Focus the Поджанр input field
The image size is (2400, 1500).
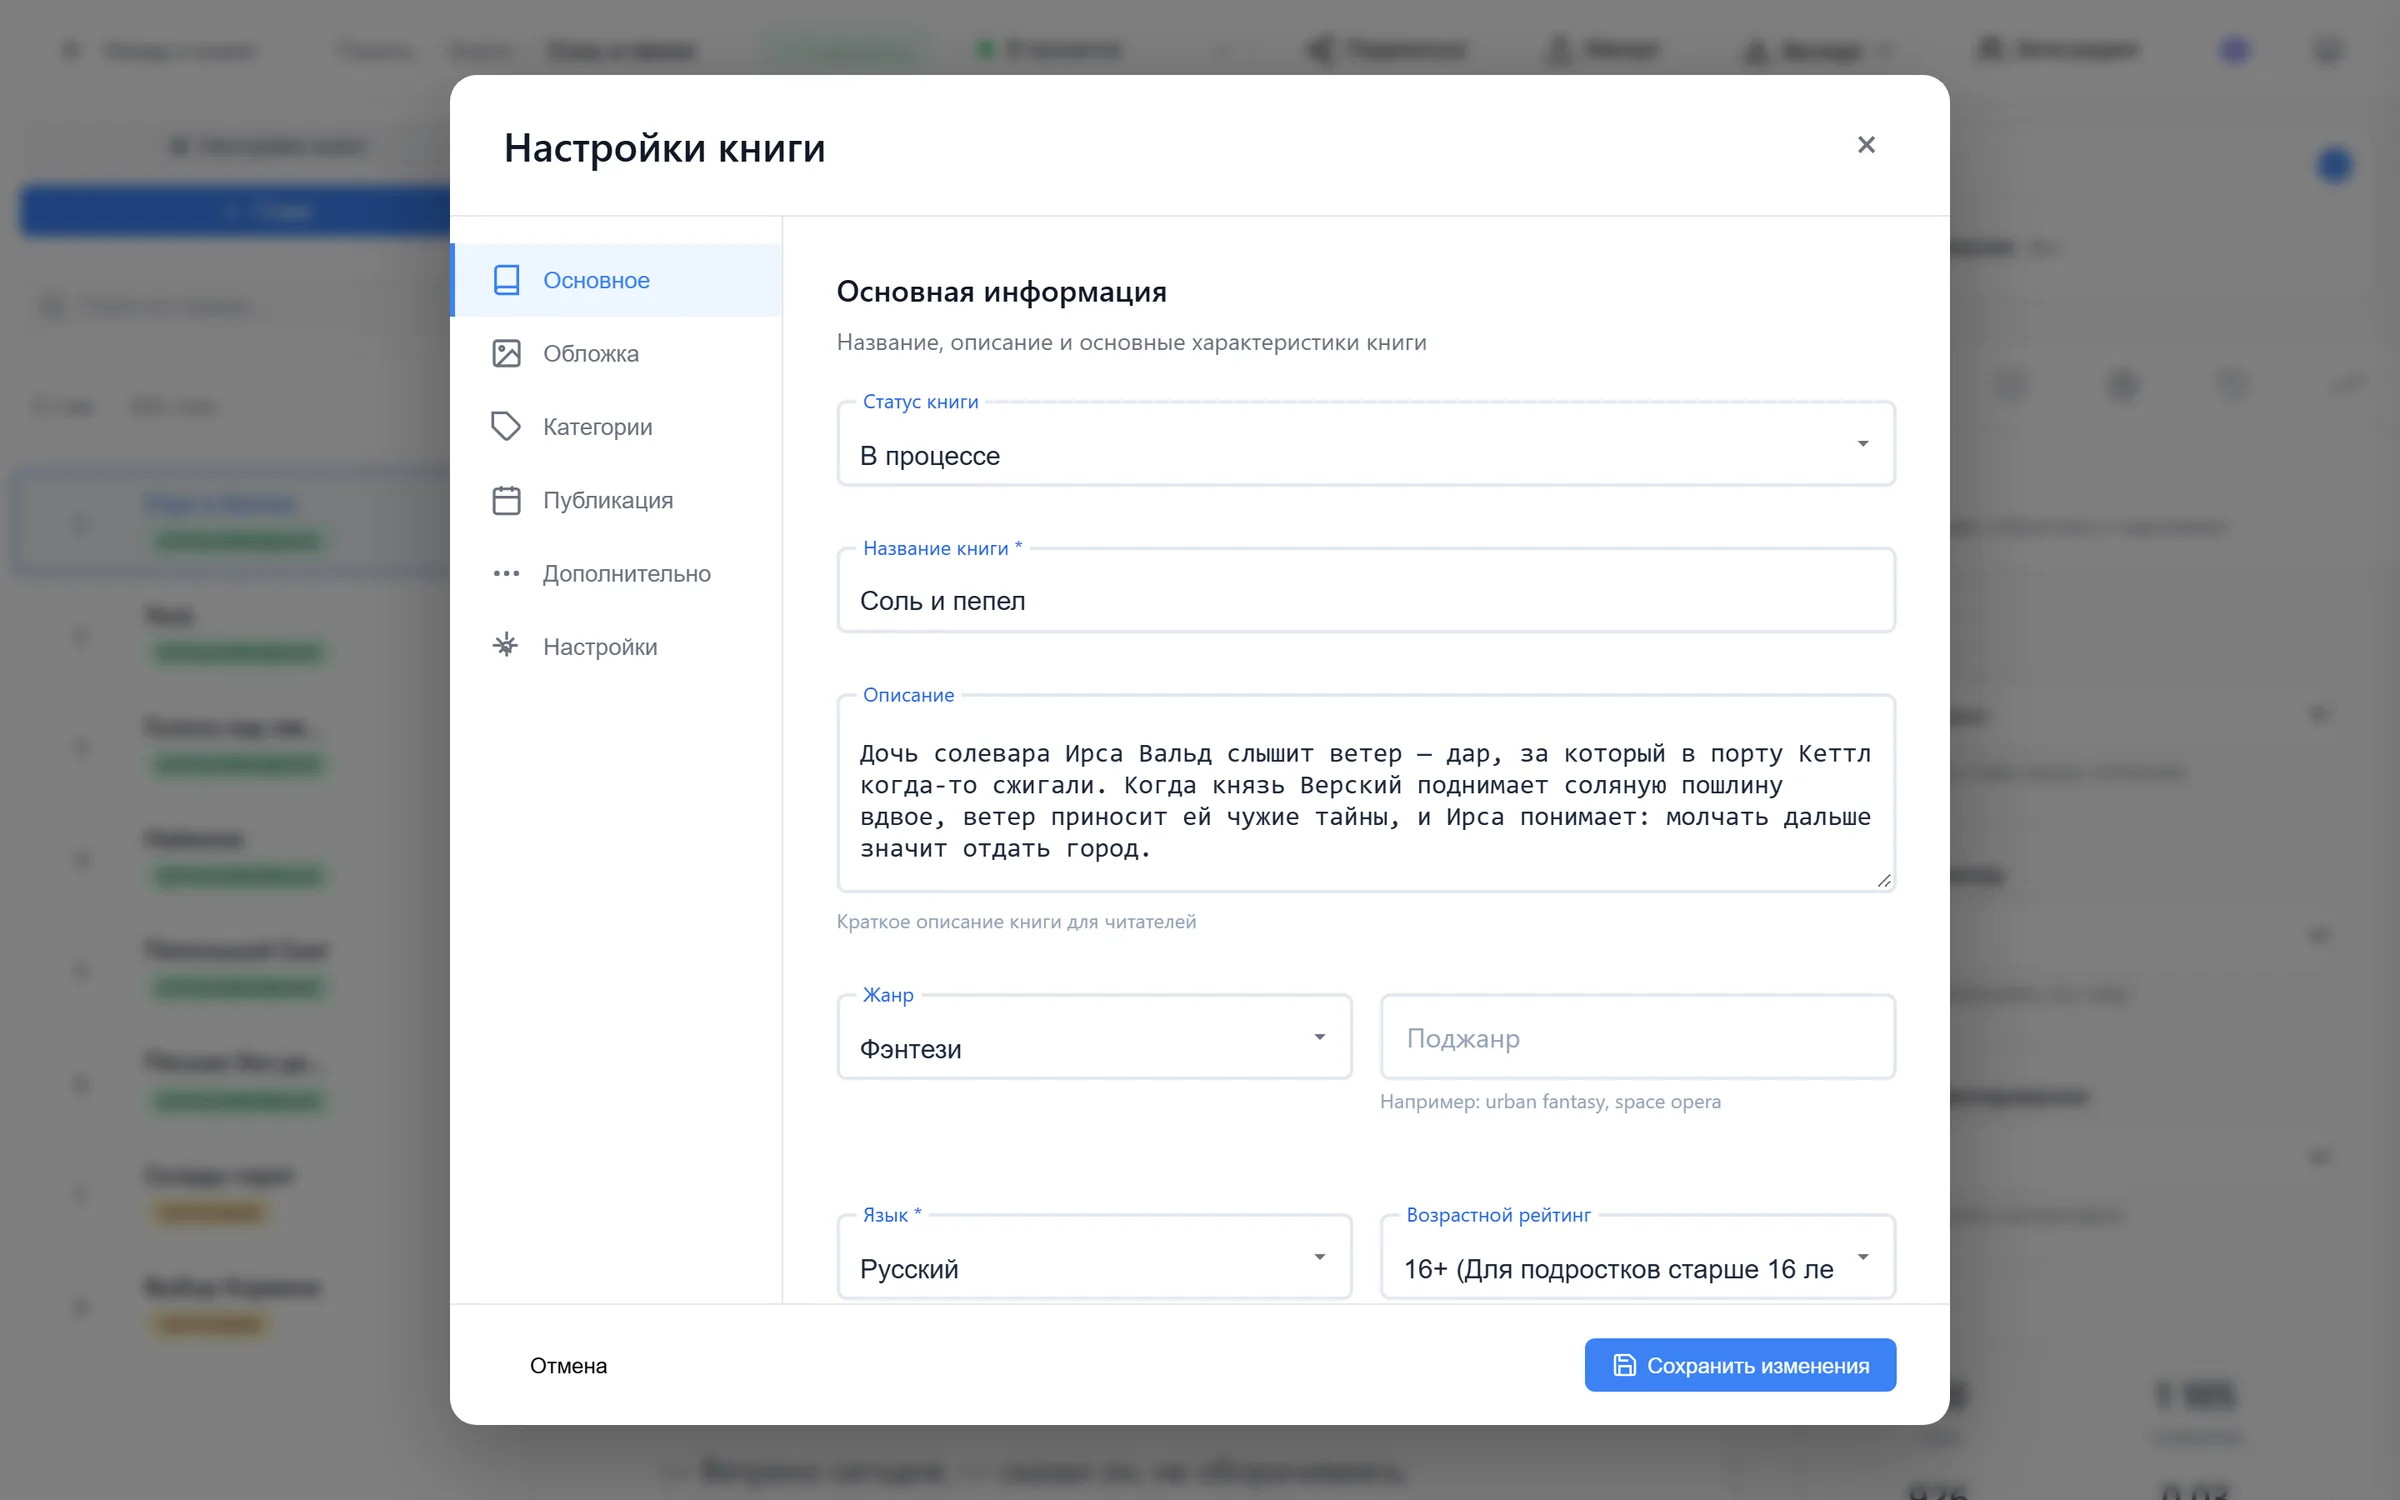click(x=1638, y=1037)
